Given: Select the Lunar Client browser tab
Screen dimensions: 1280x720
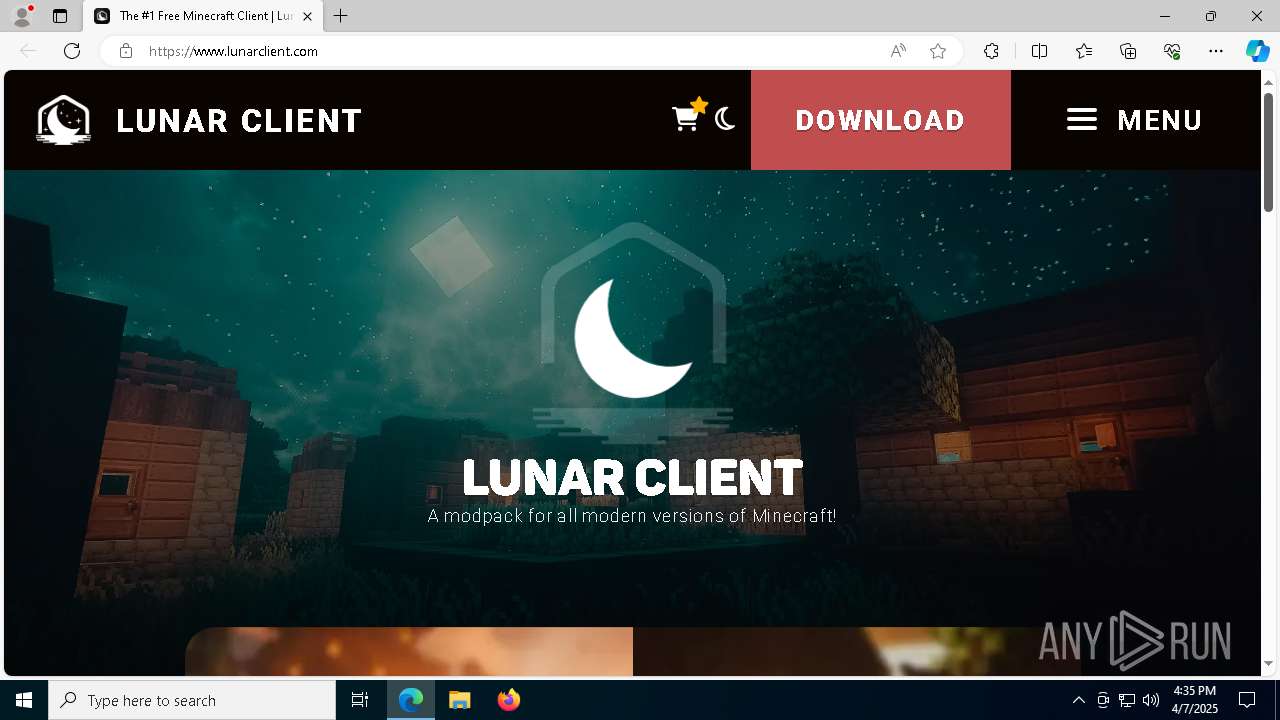Looking at the screenshot, I should point(203,16).
